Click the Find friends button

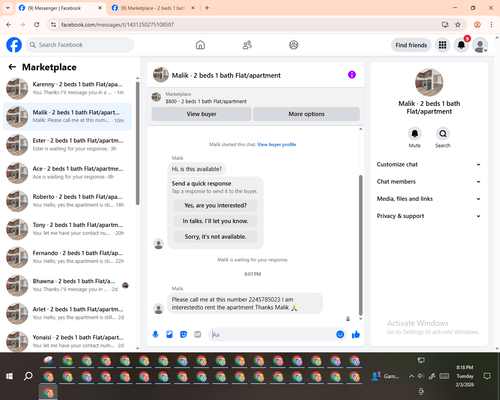click(x=411, y=45)
